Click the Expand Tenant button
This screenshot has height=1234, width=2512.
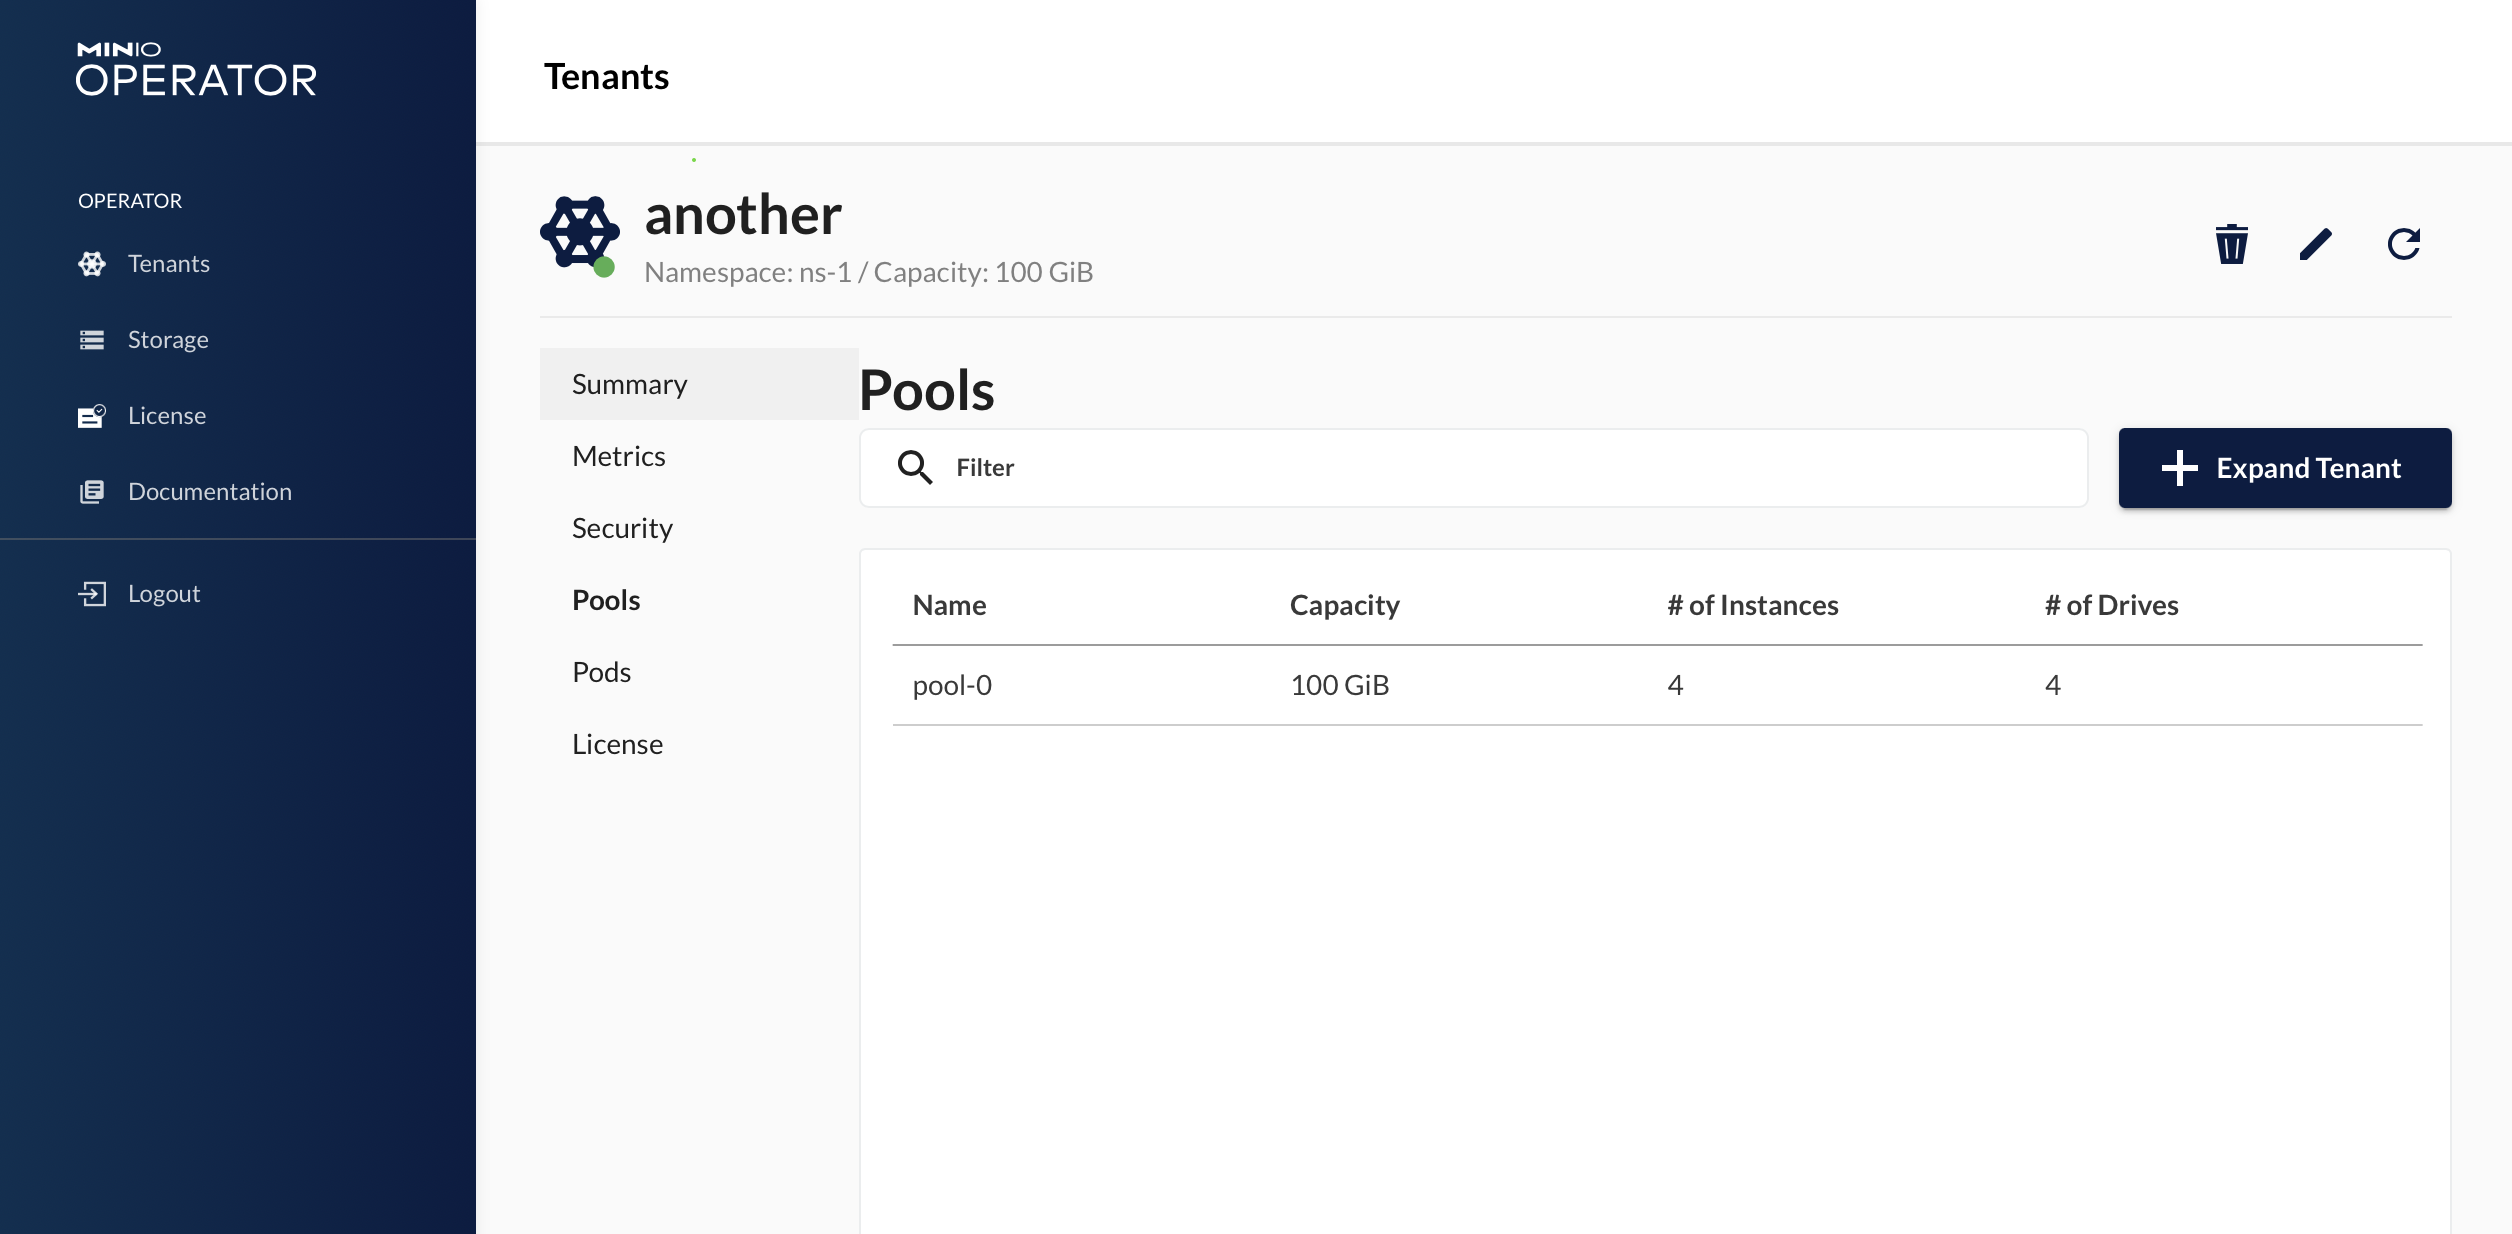coord(2285,468)
